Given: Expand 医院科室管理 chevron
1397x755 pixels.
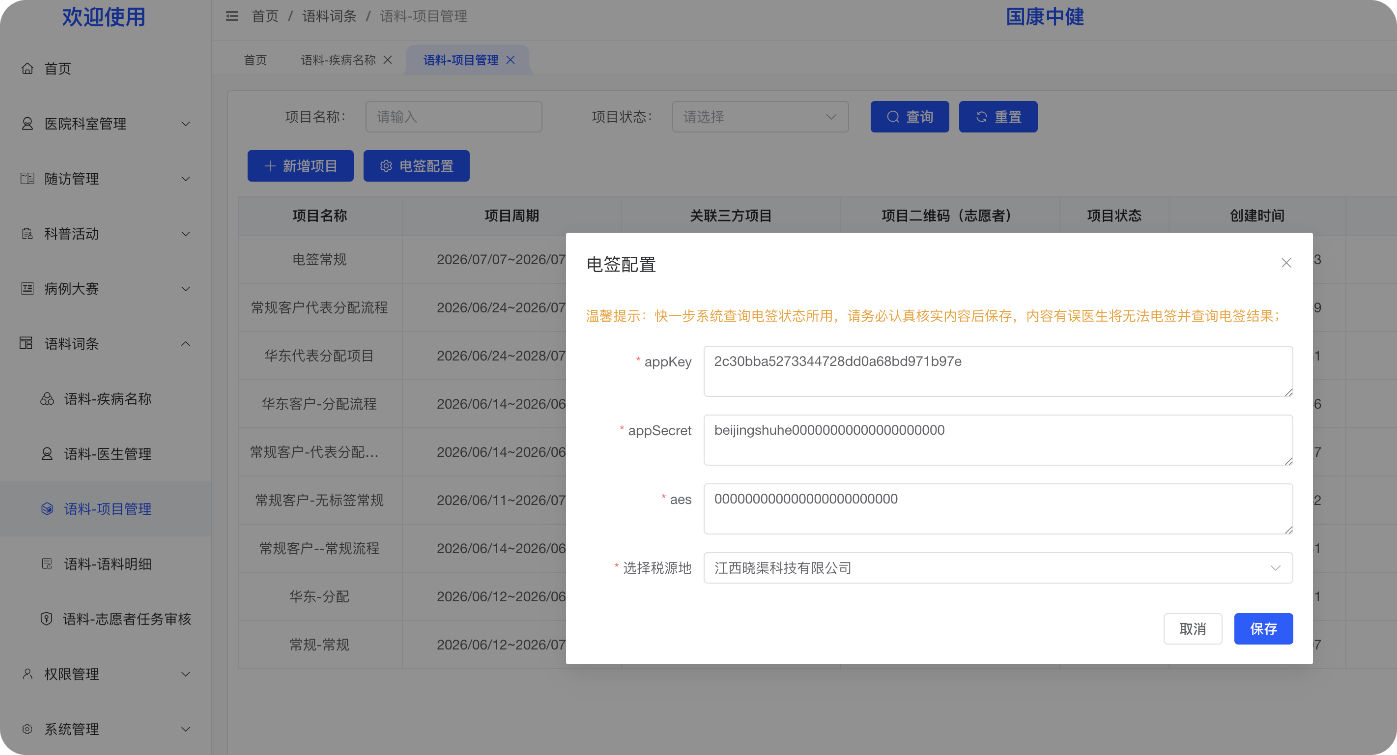Looking at the screenshot, I should [185, 124].
